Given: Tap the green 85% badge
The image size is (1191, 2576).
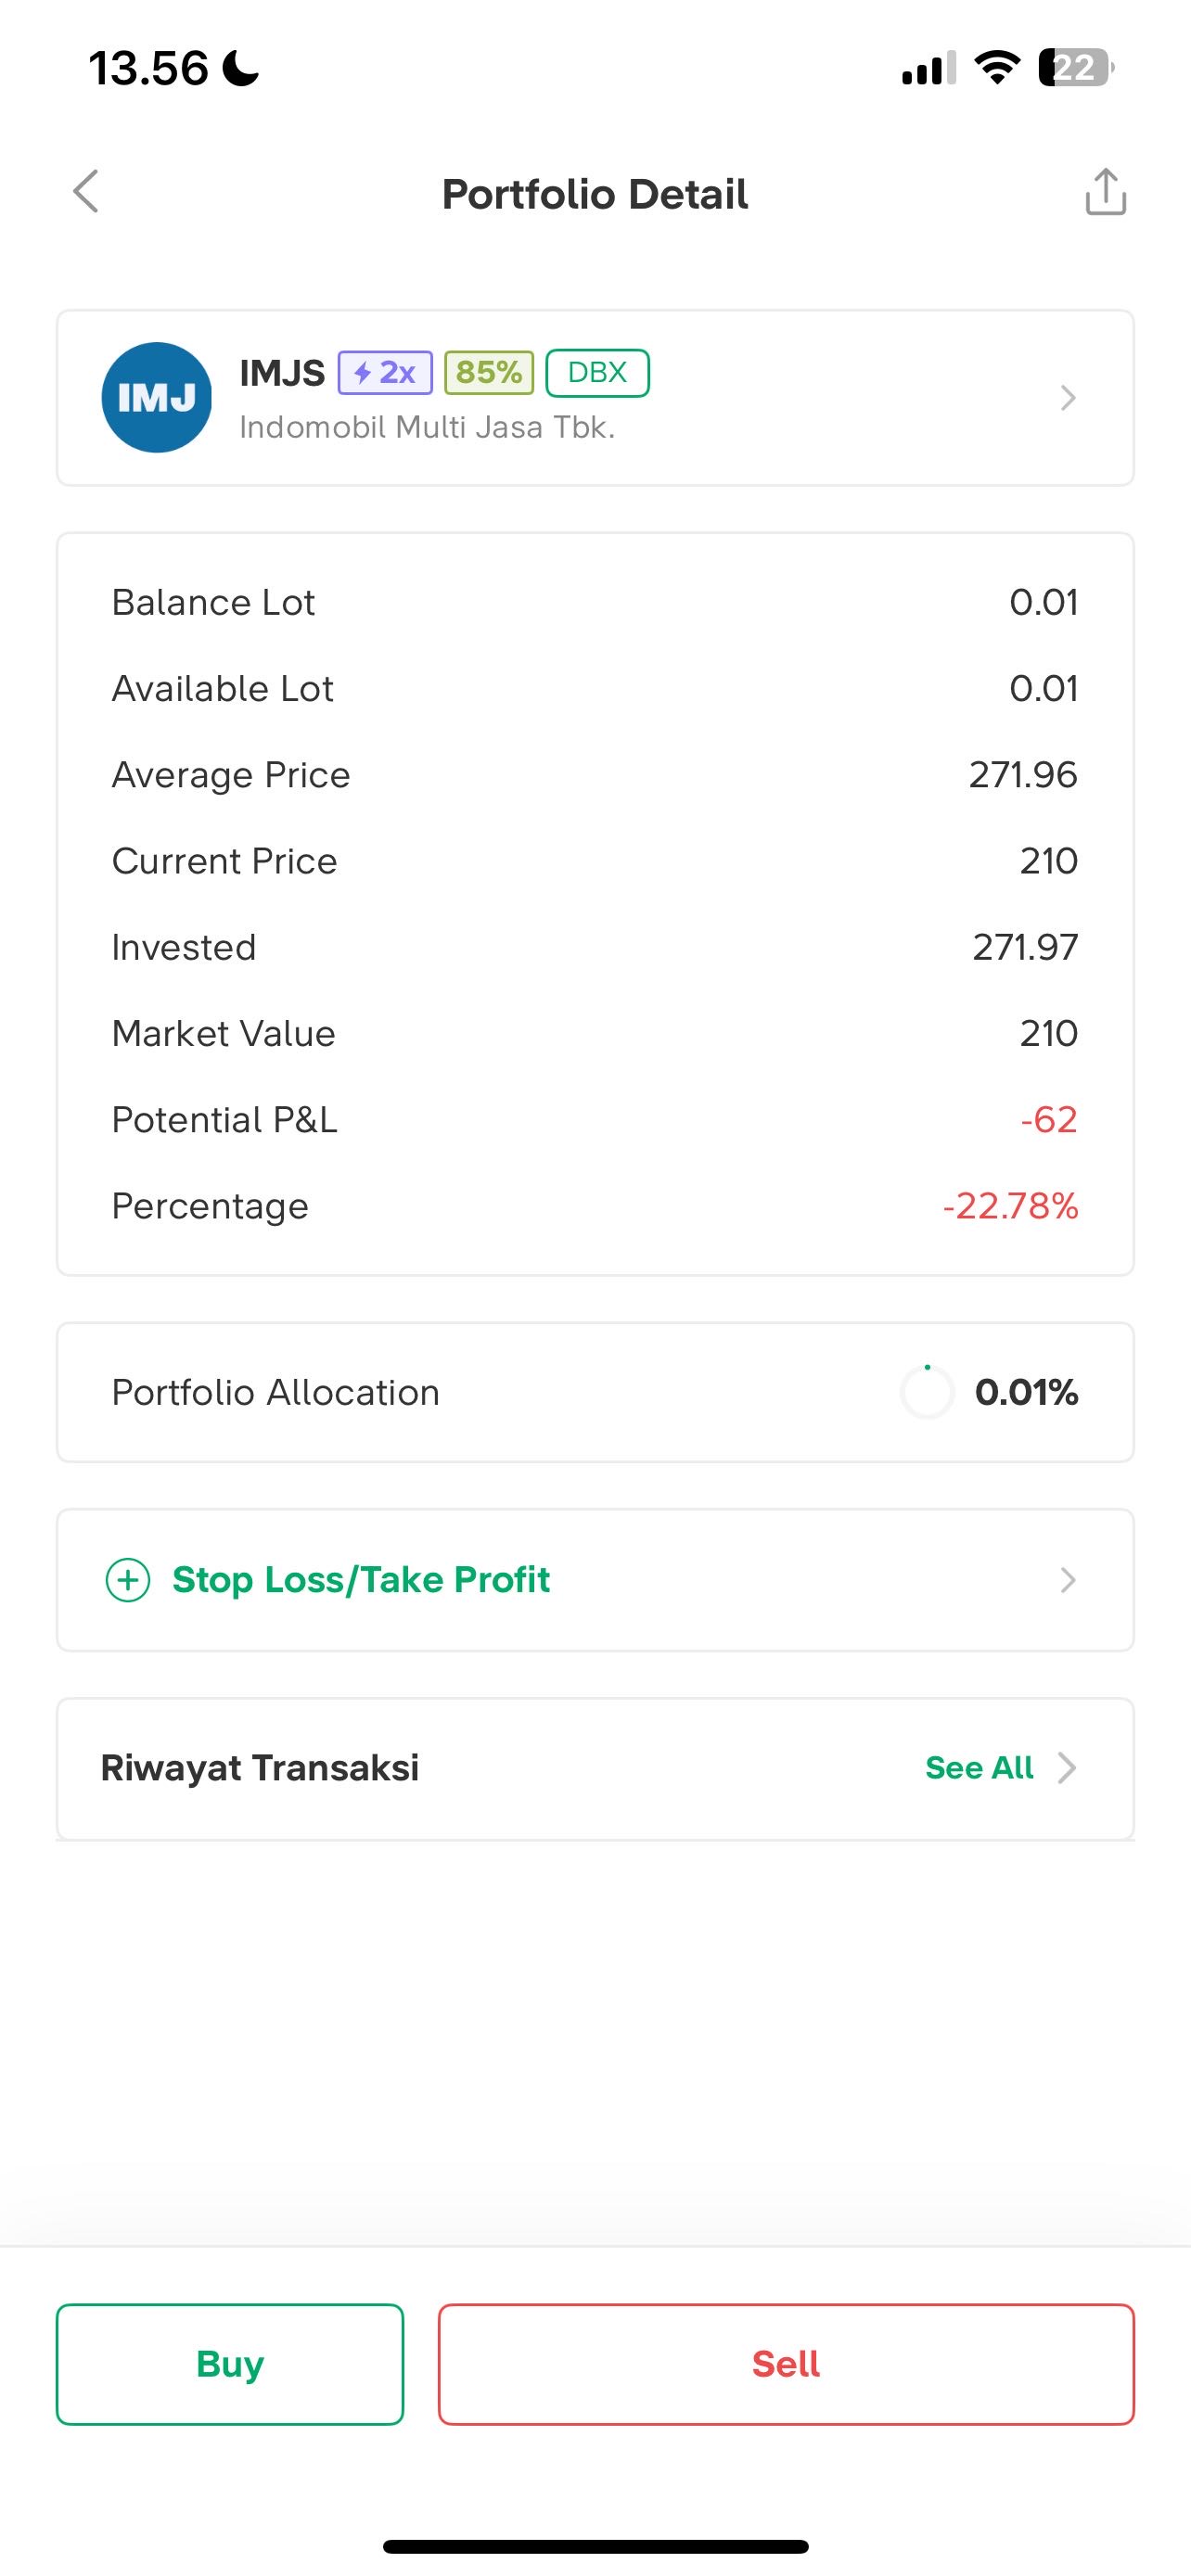Looking at the screenshot, I should (489, 373).
